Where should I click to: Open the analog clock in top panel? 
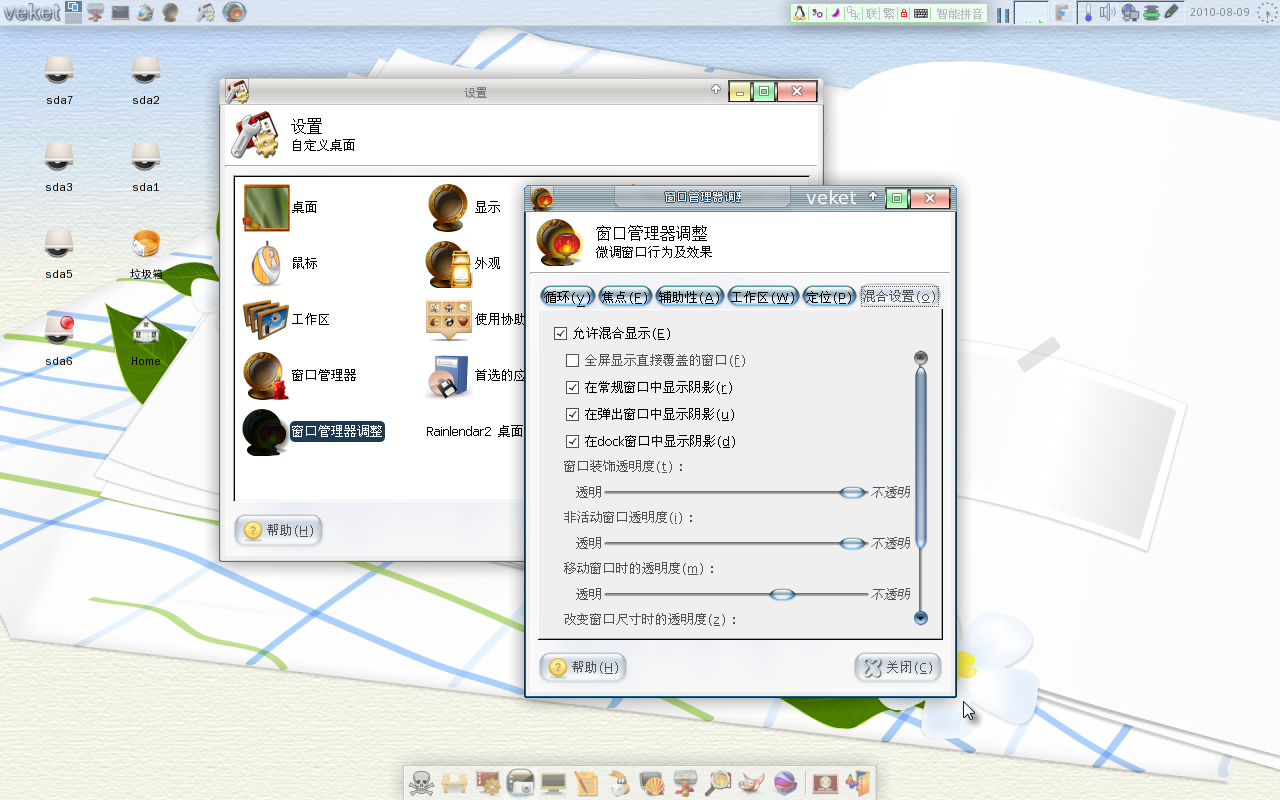point(1265,12)
